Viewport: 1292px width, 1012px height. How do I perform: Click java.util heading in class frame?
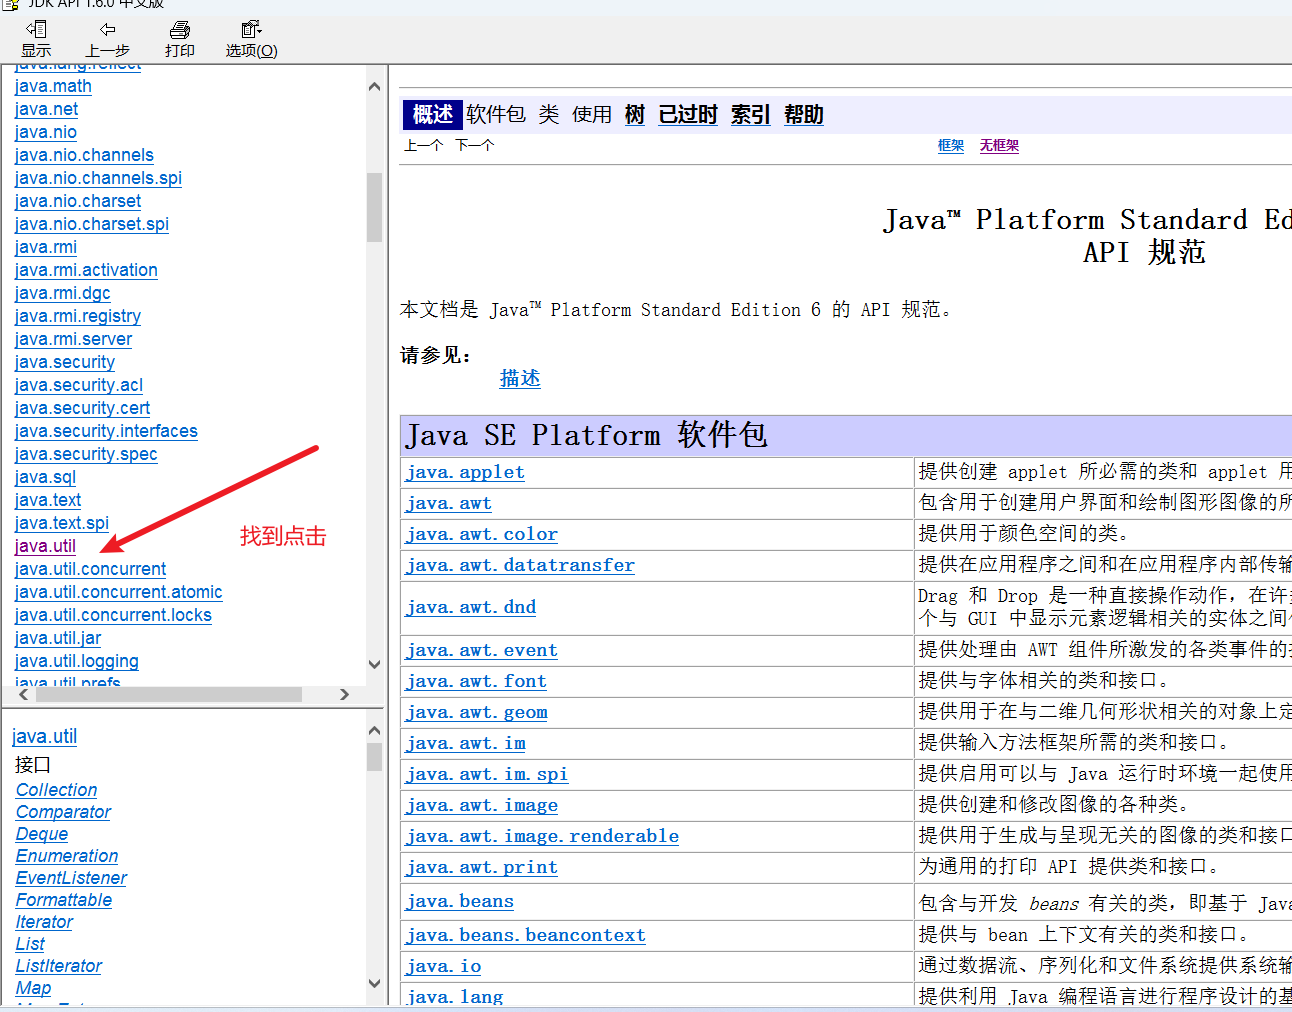[45, 736]
